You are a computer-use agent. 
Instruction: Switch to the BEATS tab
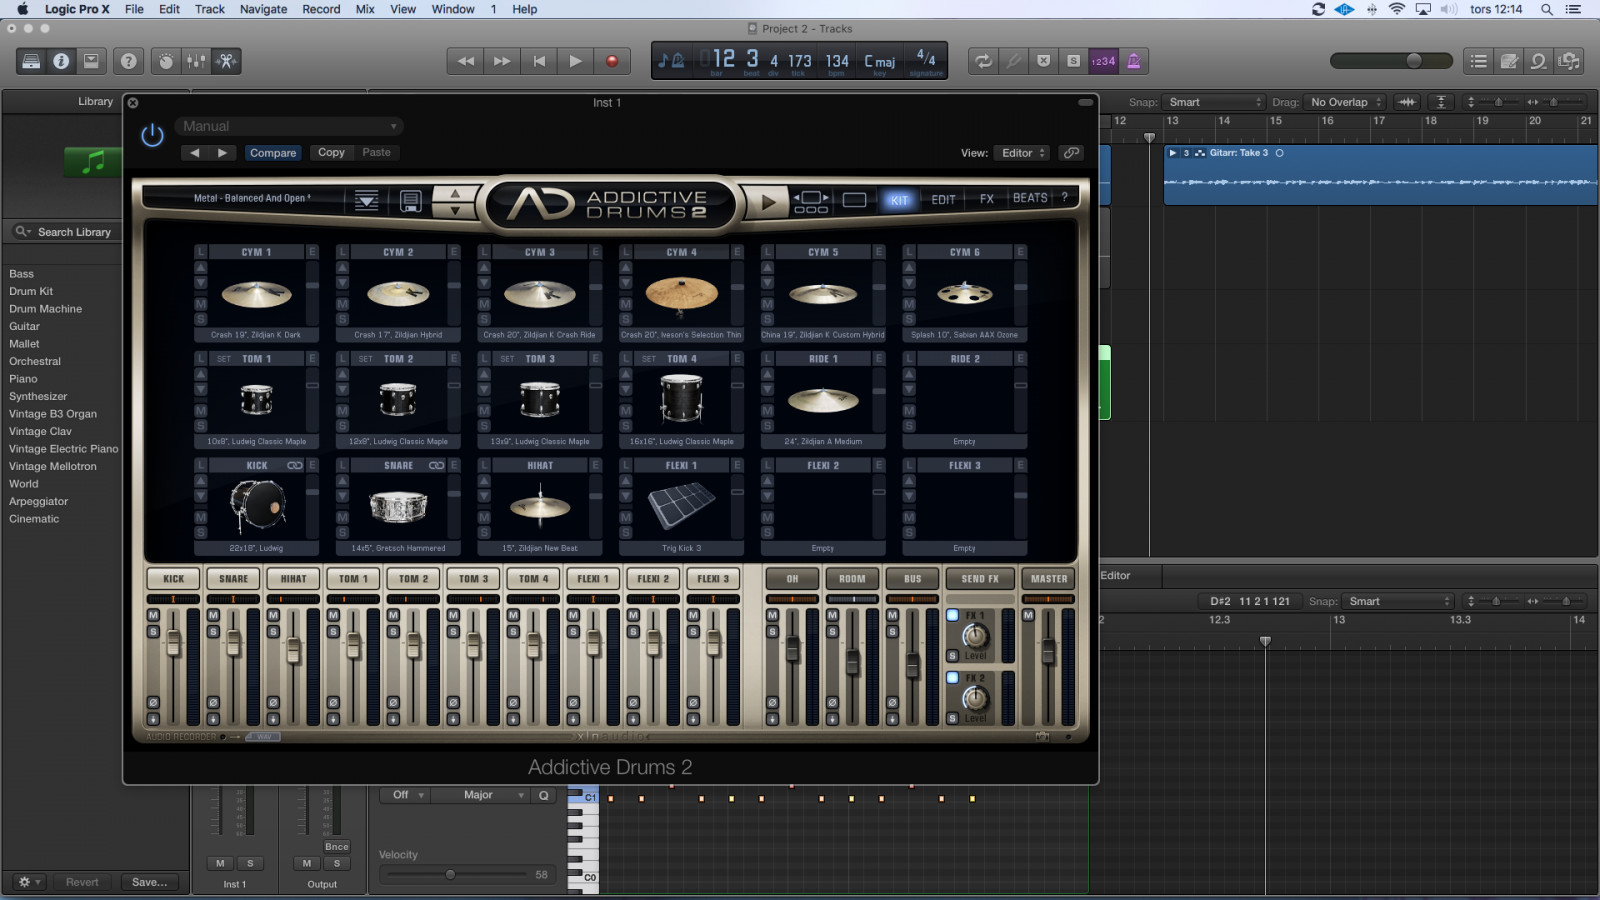pyautogui.click(x=1030, y=198)
